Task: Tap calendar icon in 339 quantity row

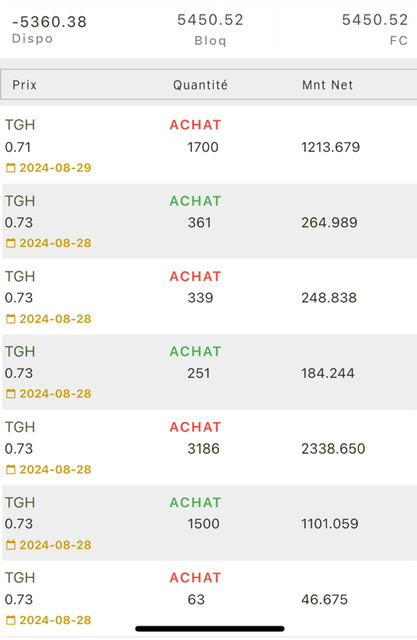Action: pos(11,319)
